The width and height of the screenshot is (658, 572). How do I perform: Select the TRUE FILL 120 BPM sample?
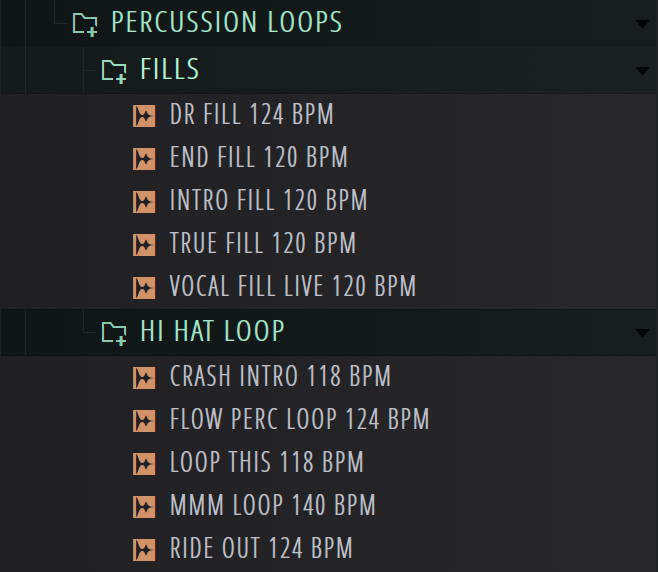coord(263,244)
